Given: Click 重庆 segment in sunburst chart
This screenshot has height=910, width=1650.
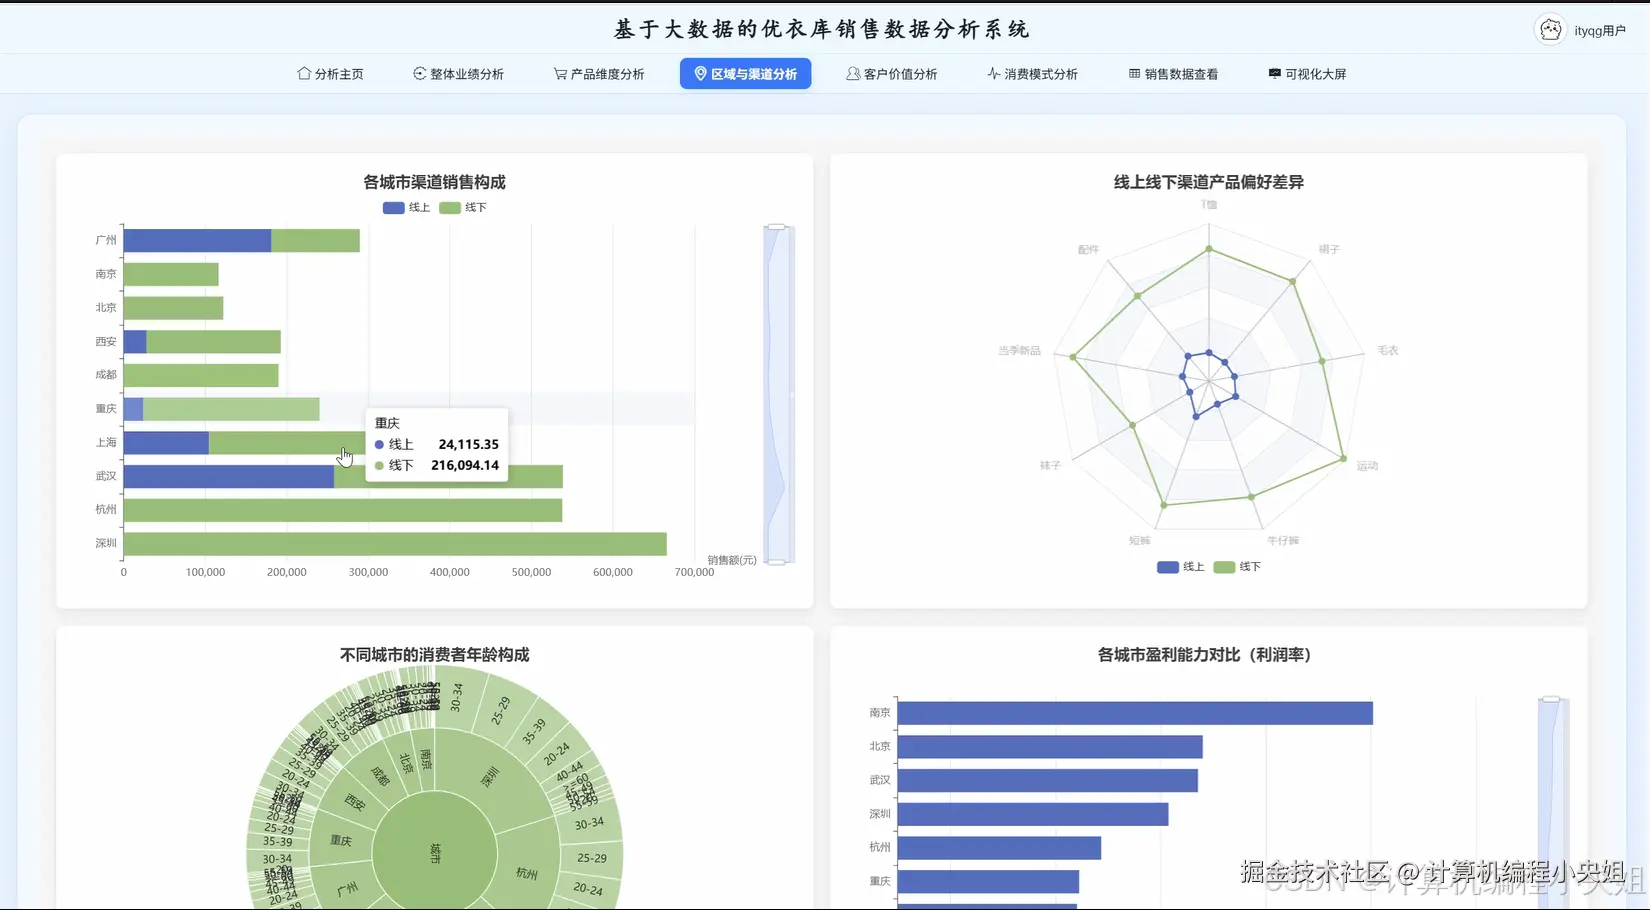Looking at the screenshot, I should [x=341, y=841].
